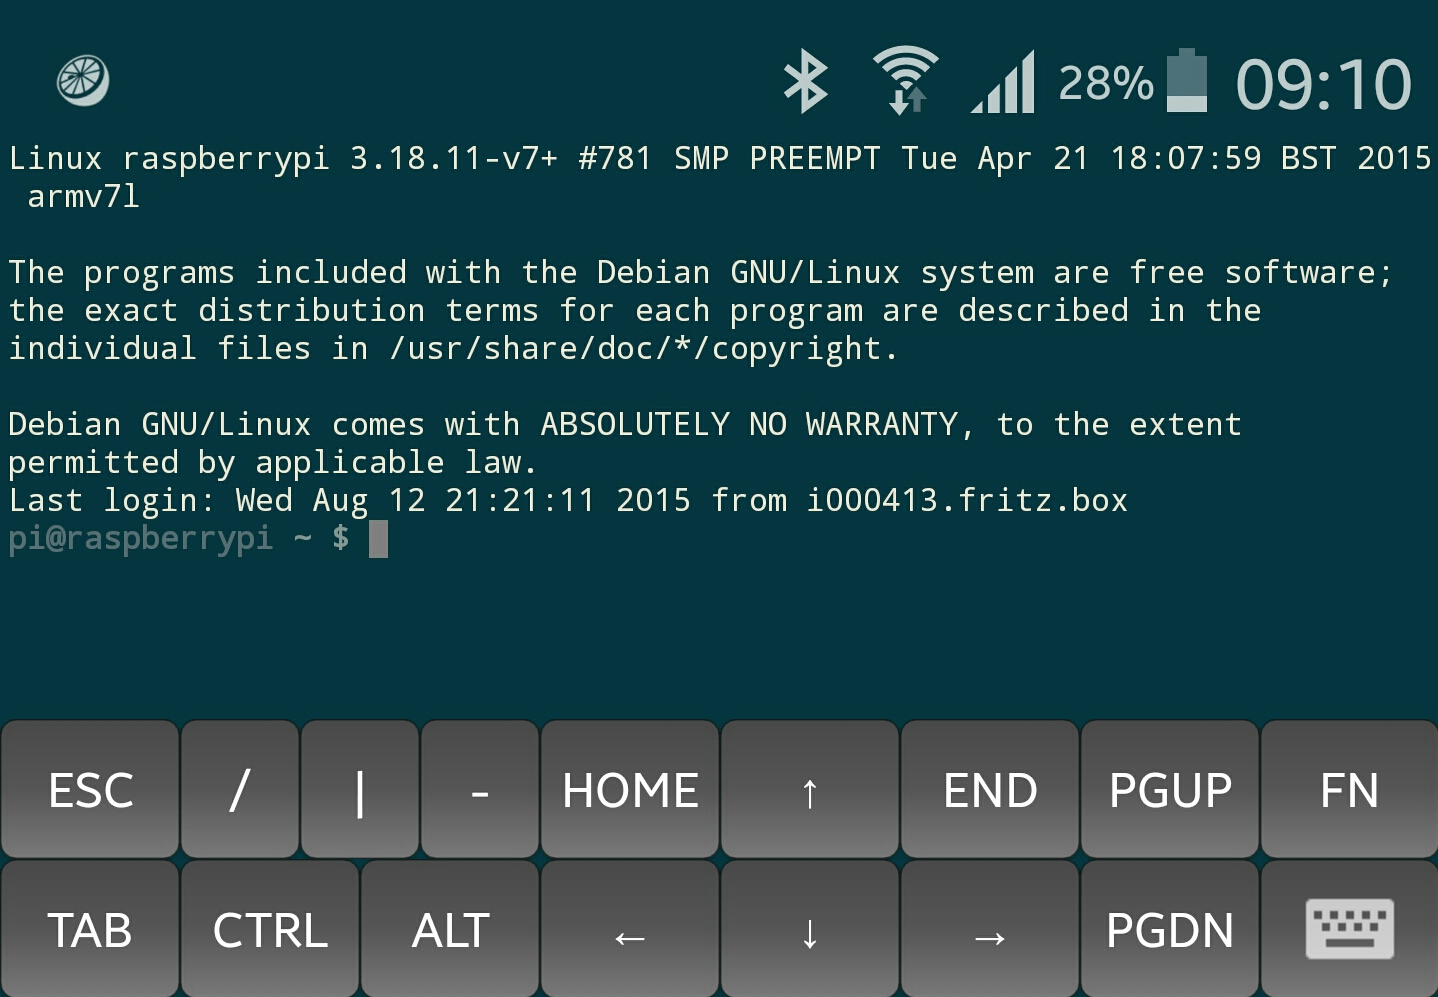Tap the Bluetooth status icon
Viewport: 1438px width, 997px height.
point(805,82)
